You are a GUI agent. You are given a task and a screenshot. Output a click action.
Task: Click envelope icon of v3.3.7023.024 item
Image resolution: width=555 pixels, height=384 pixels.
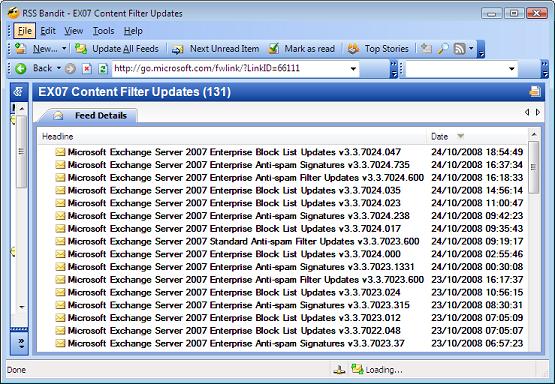pos(61,292)
